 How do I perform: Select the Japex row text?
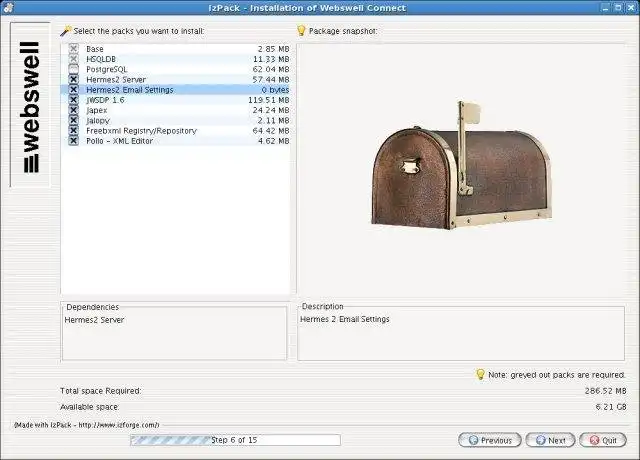[97, 110]
